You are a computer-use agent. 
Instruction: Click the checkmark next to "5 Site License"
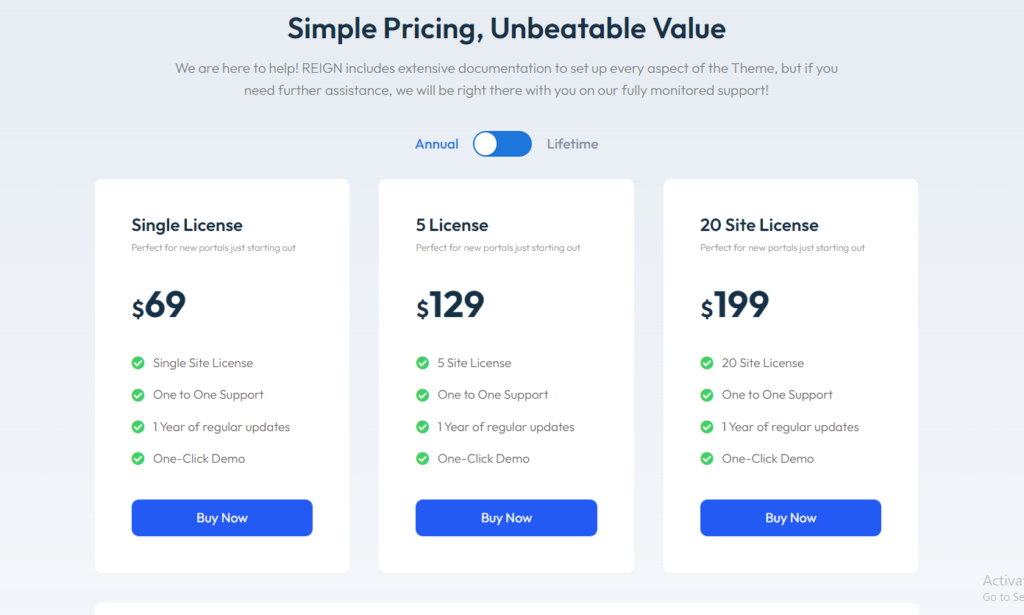point(422,363)
